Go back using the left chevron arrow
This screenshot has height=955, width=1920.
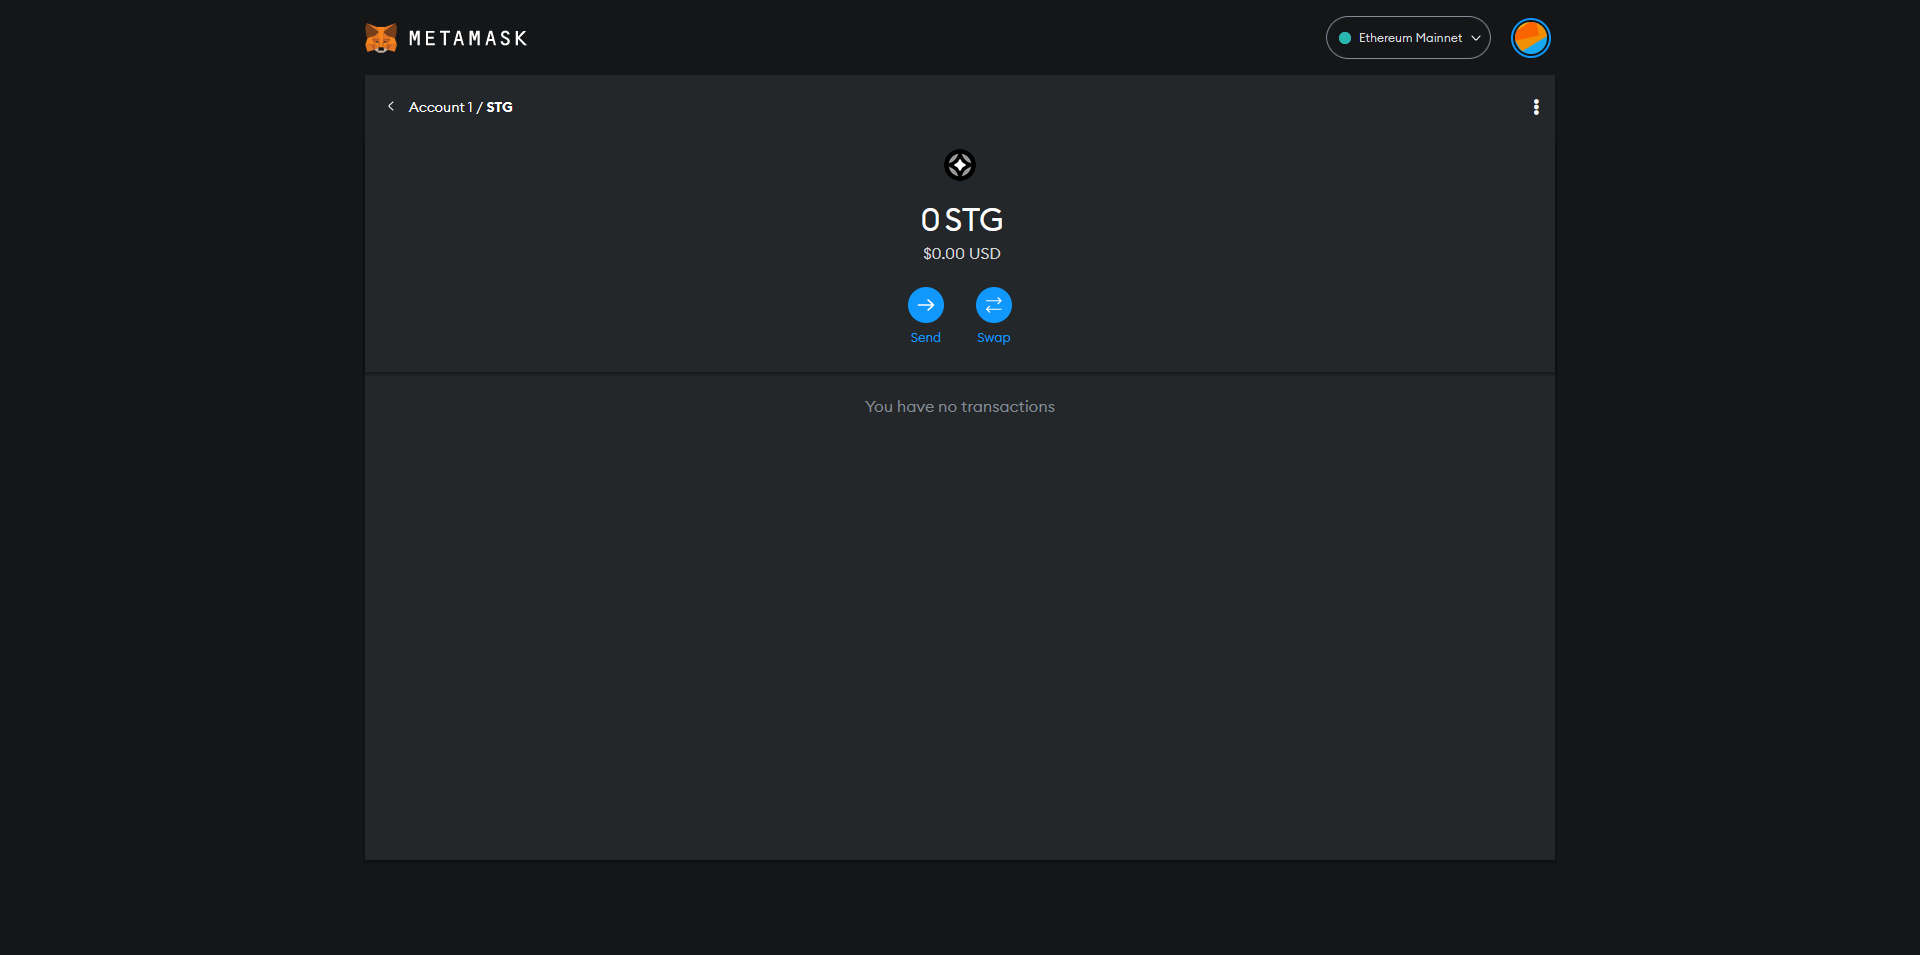391,106
